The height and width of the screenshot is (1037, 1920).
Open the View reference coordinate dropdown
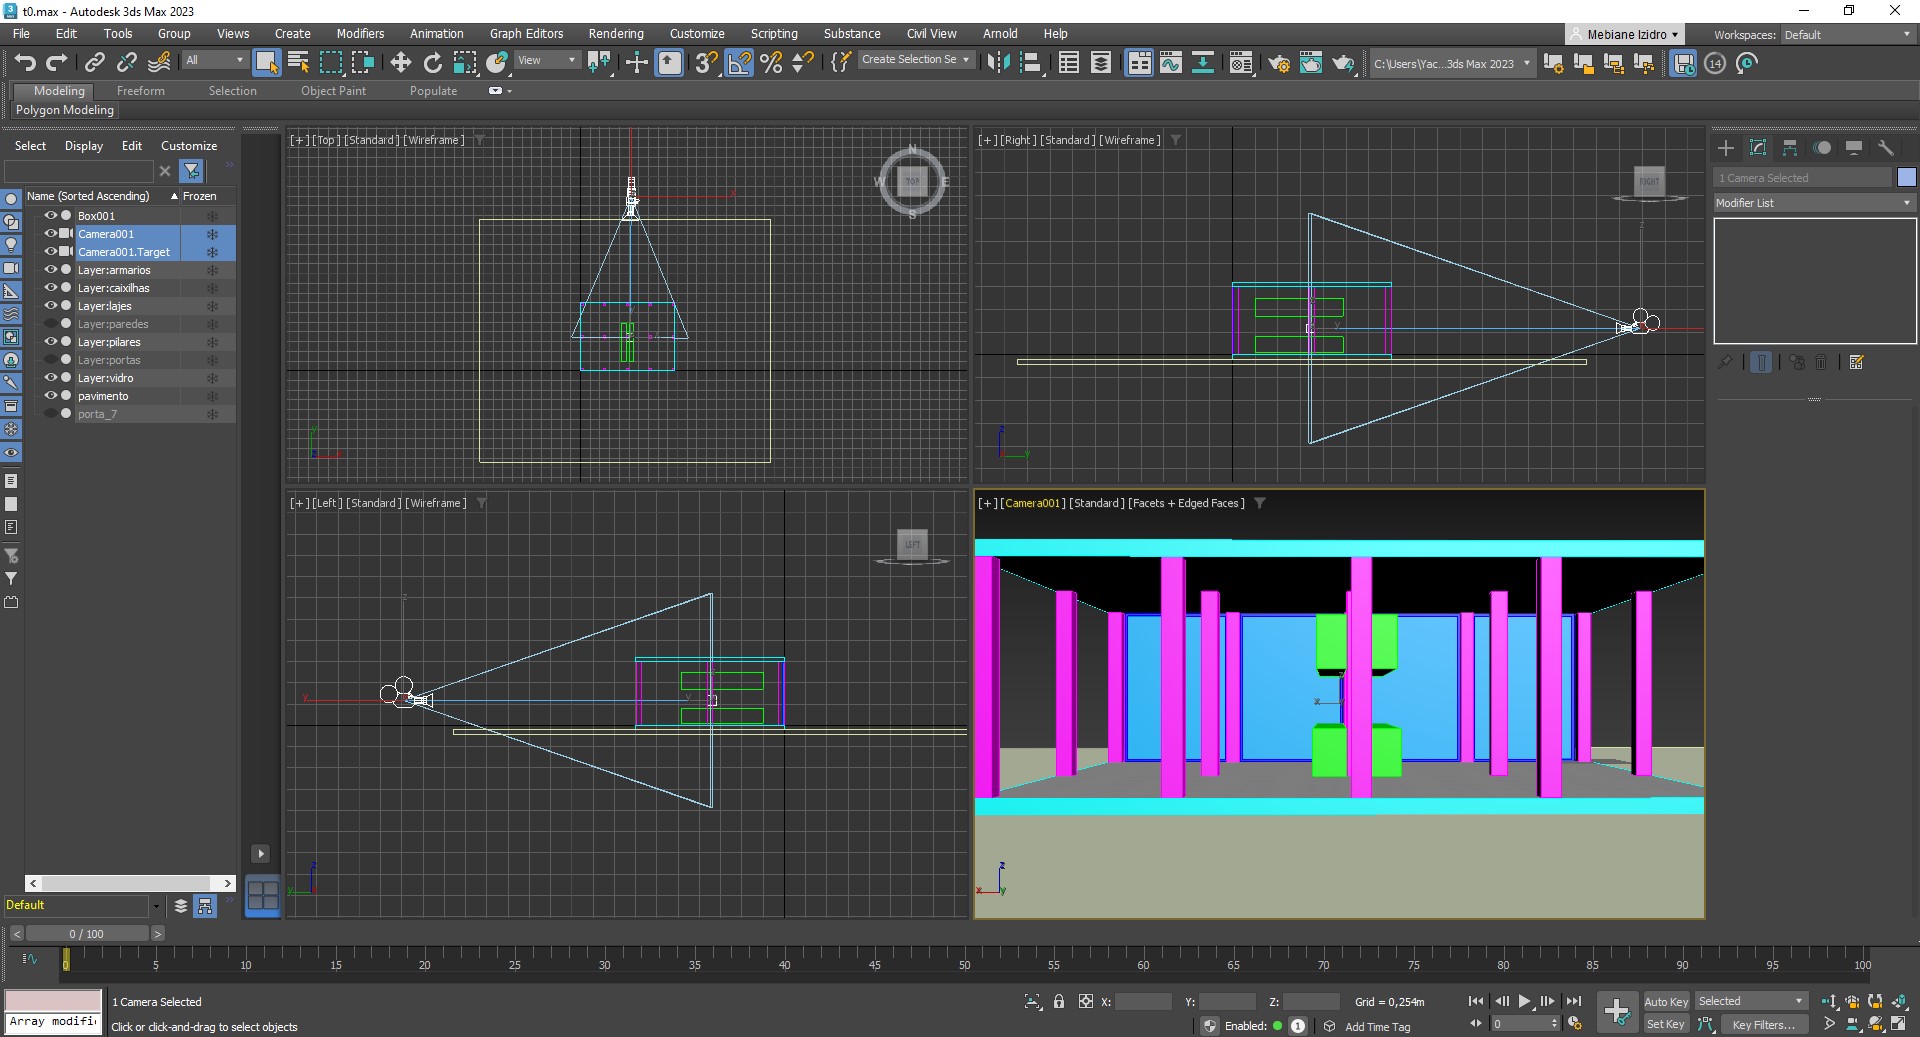546,60
